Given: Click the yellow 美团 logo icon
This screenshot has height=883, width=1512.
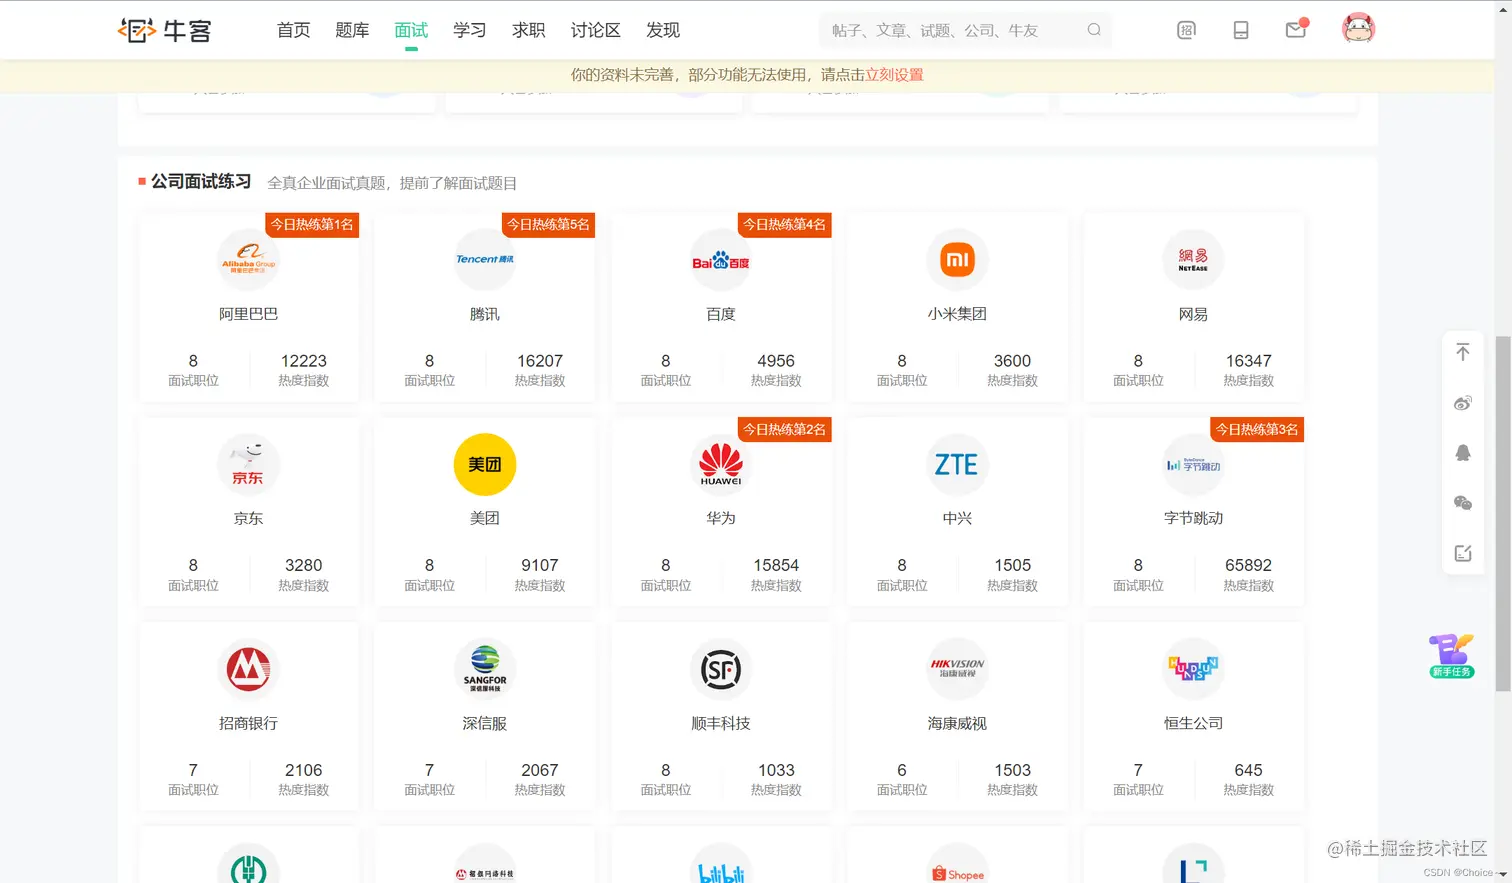Looking at the screenshot, I should tap(485, 464).
